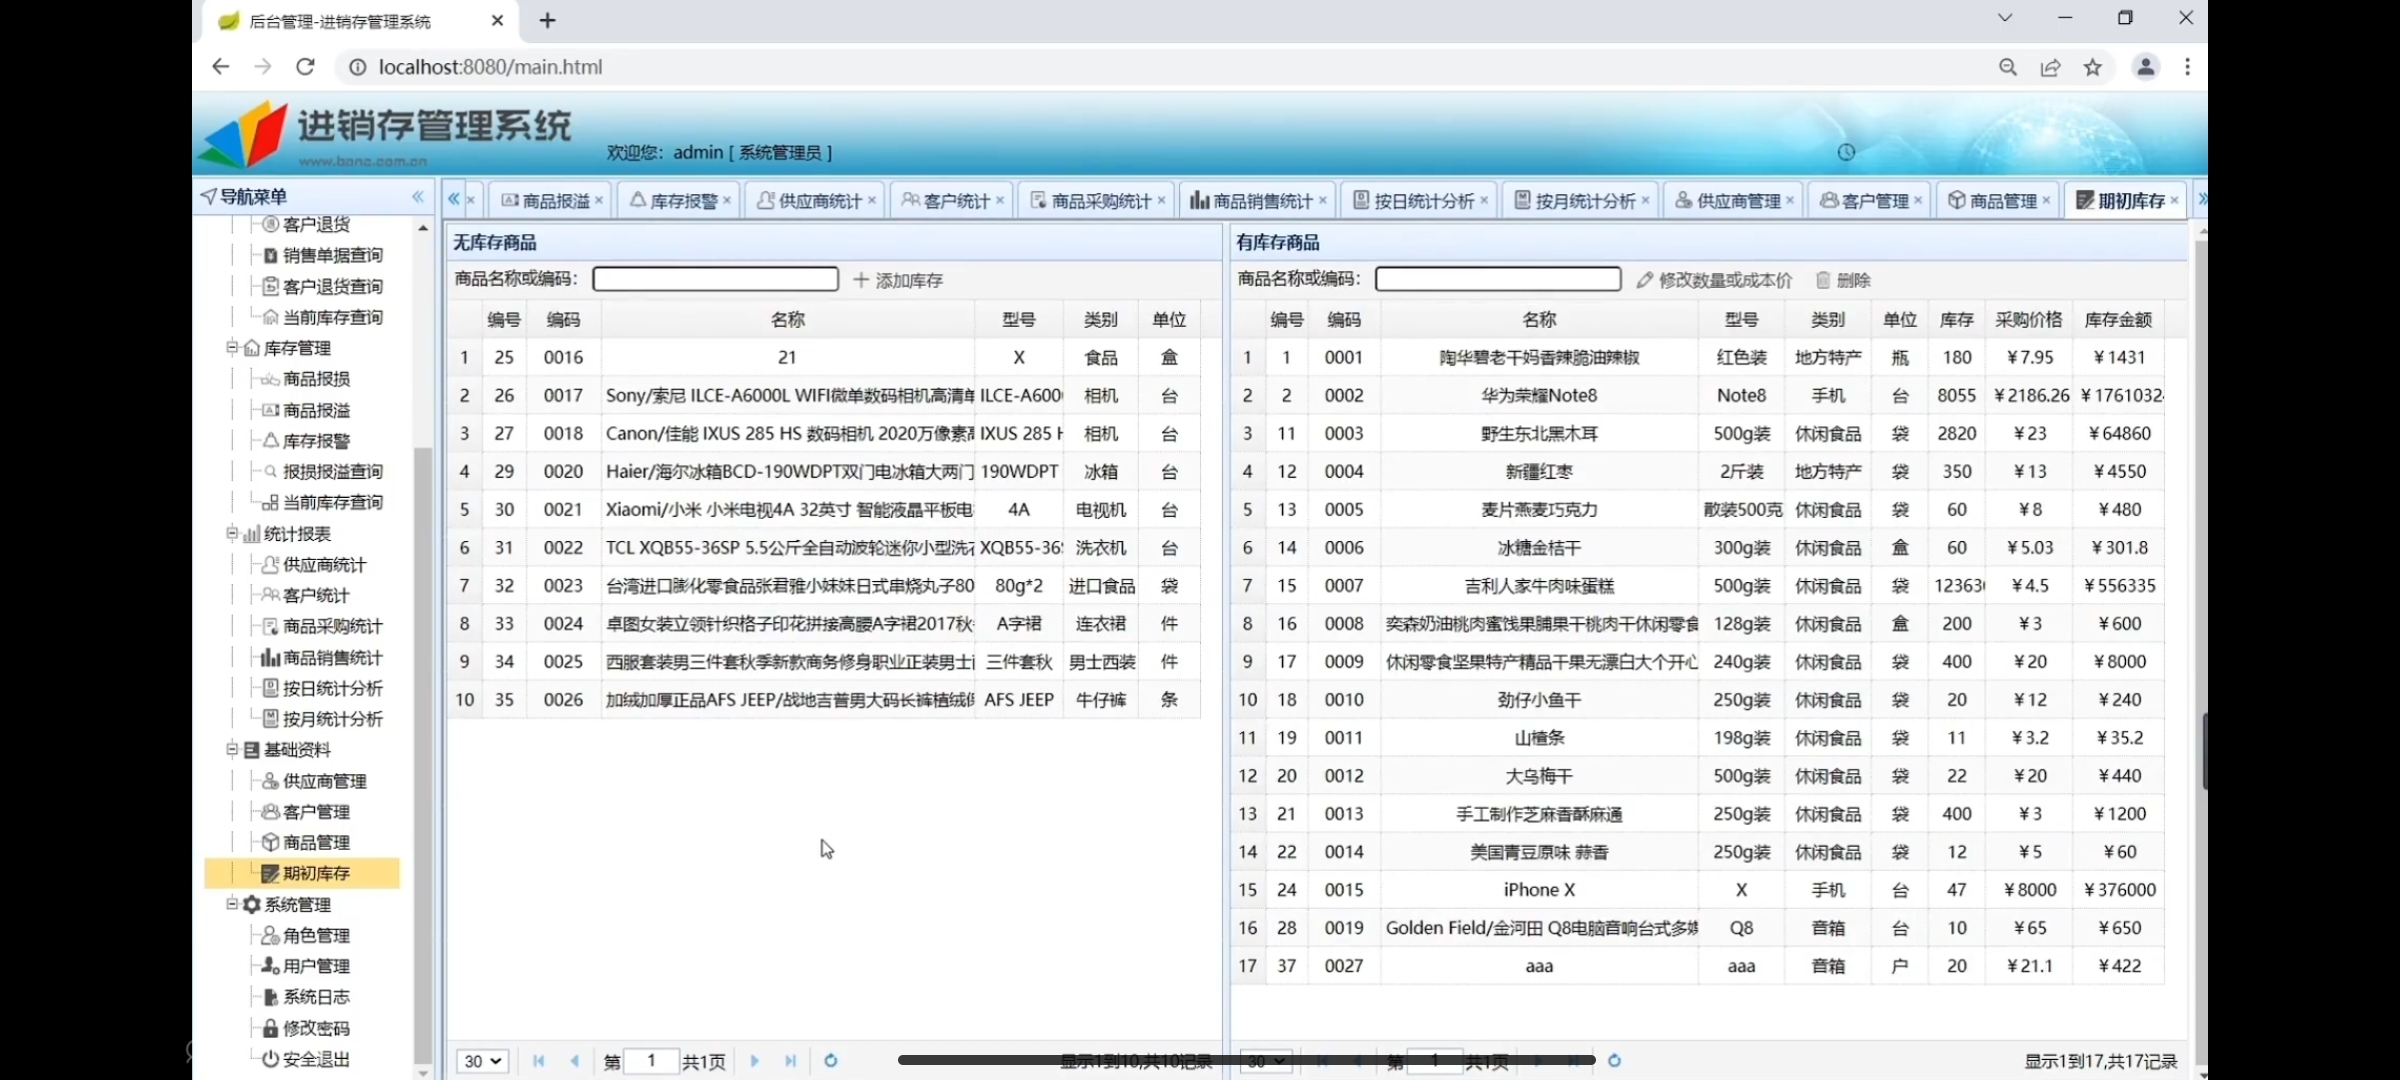
Task: Switch to the 库存报警 tab
Action: point(674,201)
